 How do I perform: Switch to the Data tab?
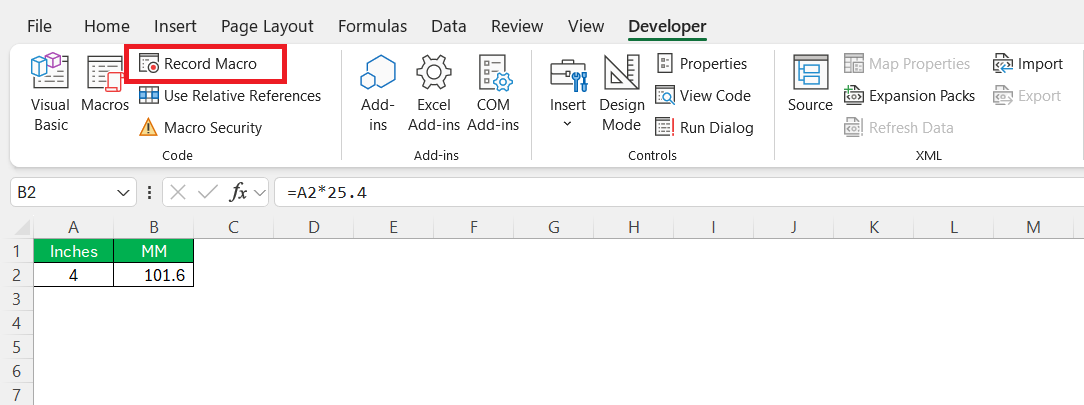448,26
